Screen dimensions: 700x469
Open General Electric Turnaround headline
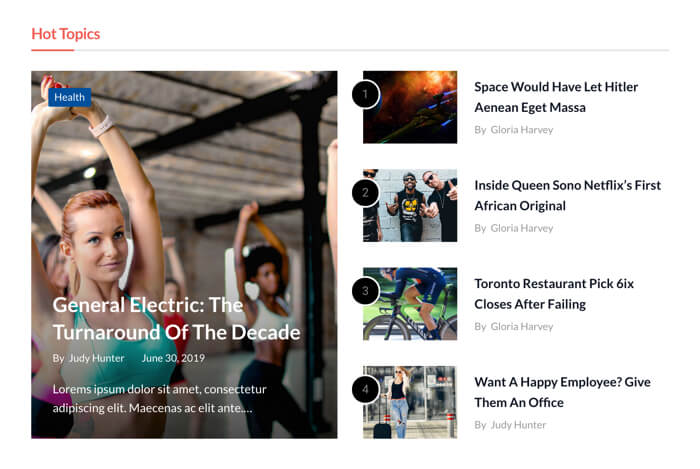coord(176,319)
